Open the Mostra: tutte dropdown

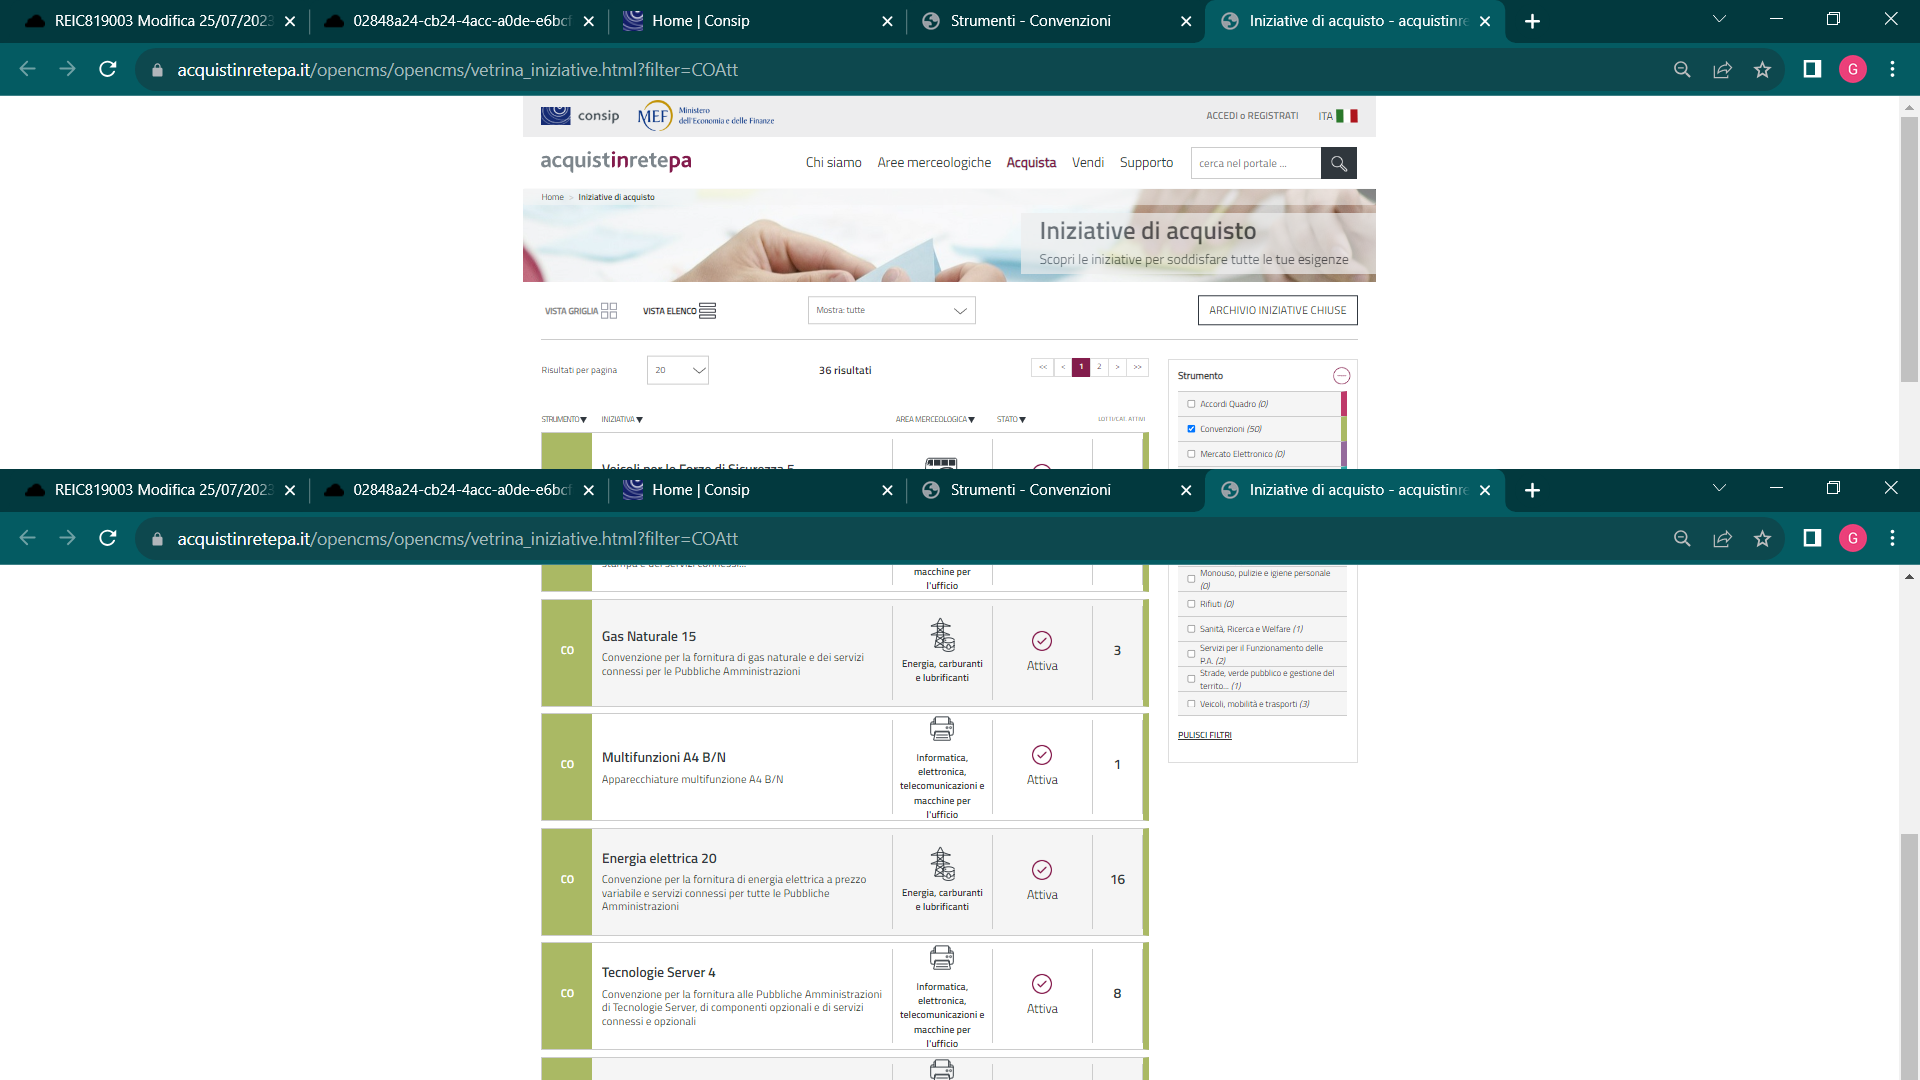pyautogui.click(x=891, y=310)
